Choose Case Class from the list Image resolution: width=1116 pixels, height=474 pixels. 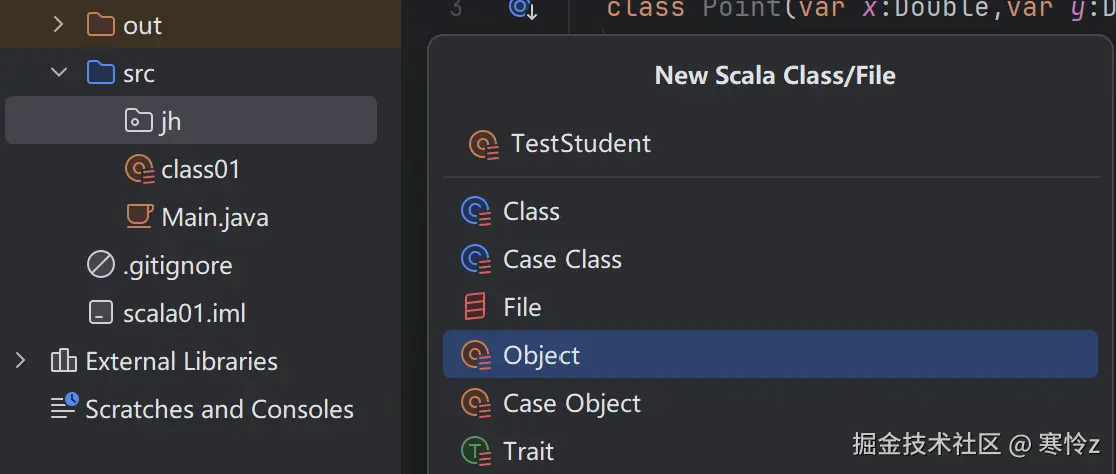562,260
